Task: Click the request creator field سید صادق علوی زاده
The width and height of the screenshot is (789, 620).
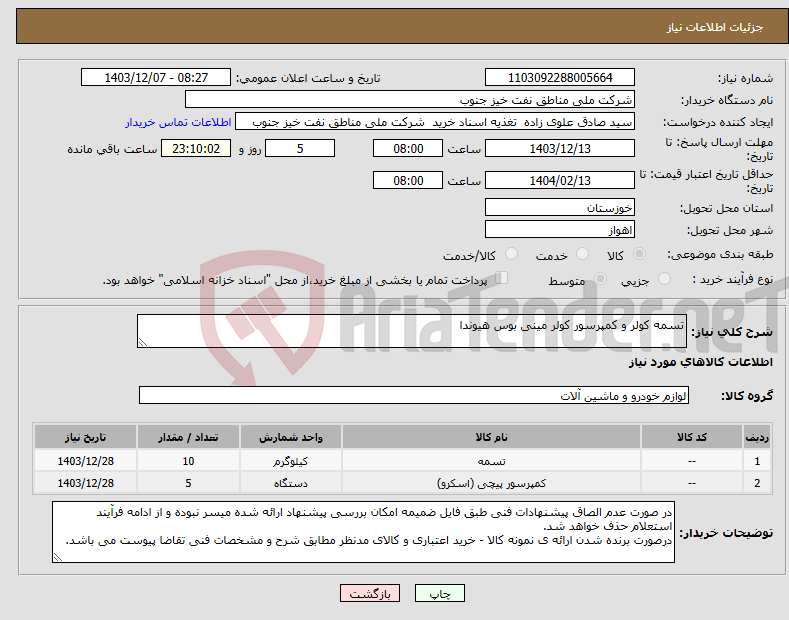Action: click(435, 122)
